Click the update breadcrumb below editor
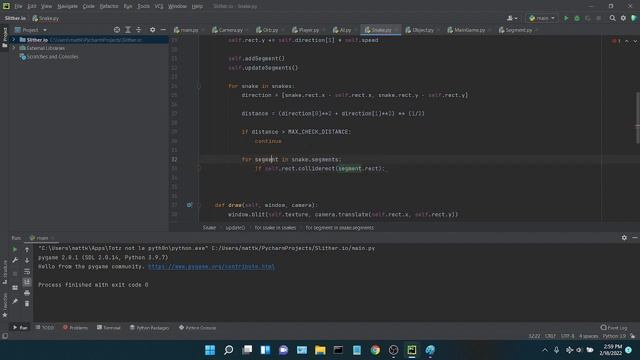 [235, 228]
